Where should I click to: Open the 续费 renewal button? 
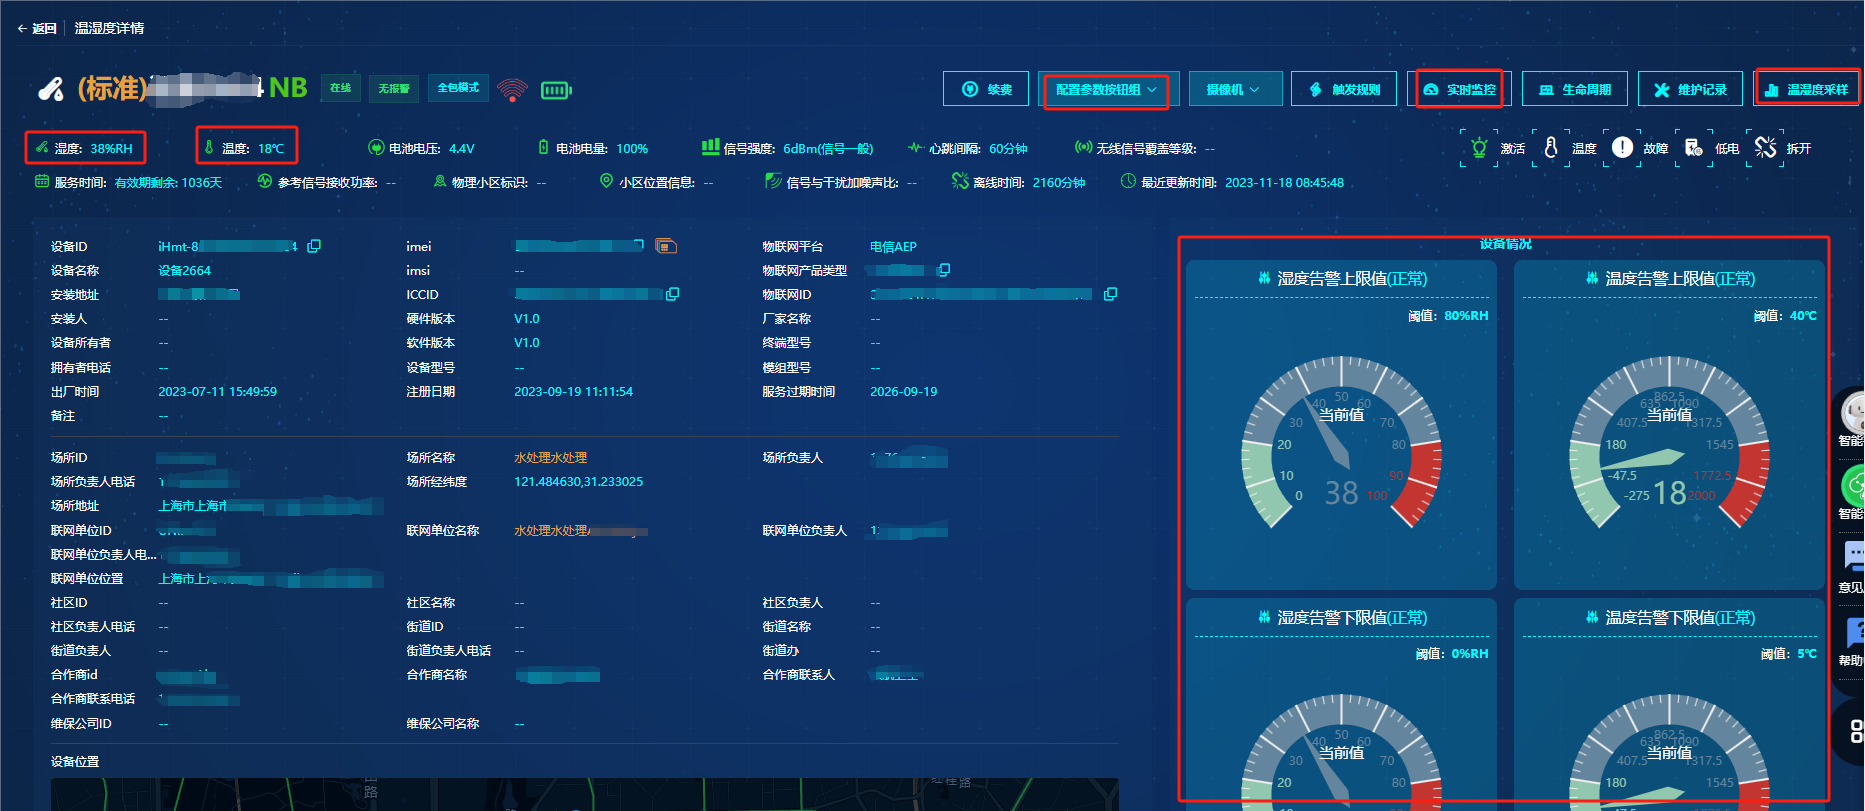tap(986, 89)
